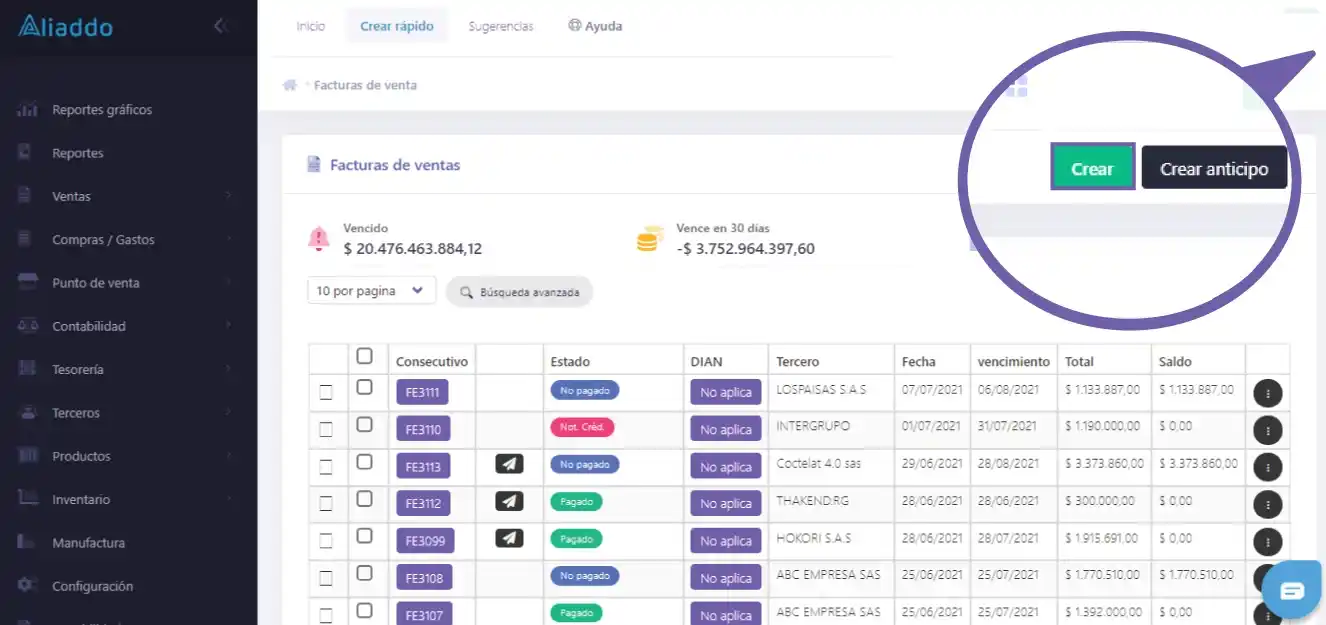
Task: Expand the Ventas sidebar menu
Action: tap(229, 196)
